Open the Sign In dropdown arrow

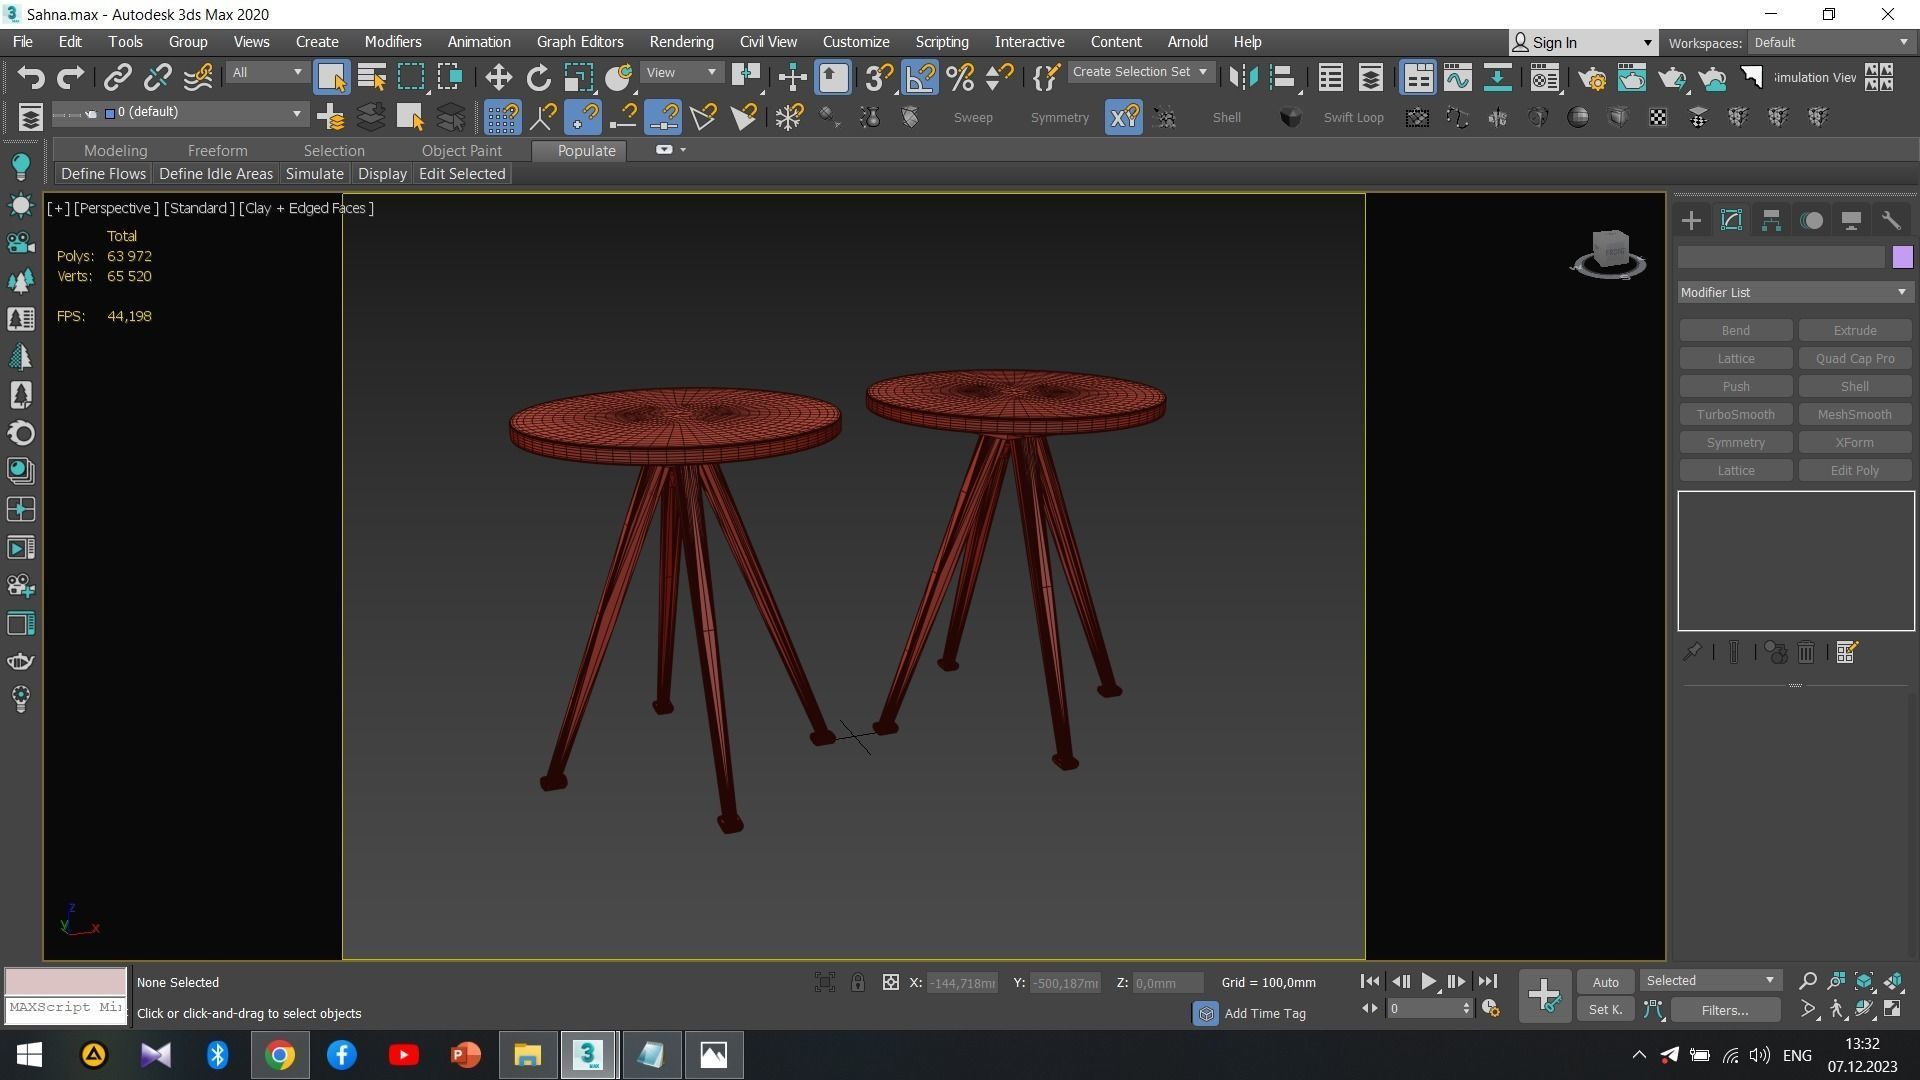pos(1647,43)
